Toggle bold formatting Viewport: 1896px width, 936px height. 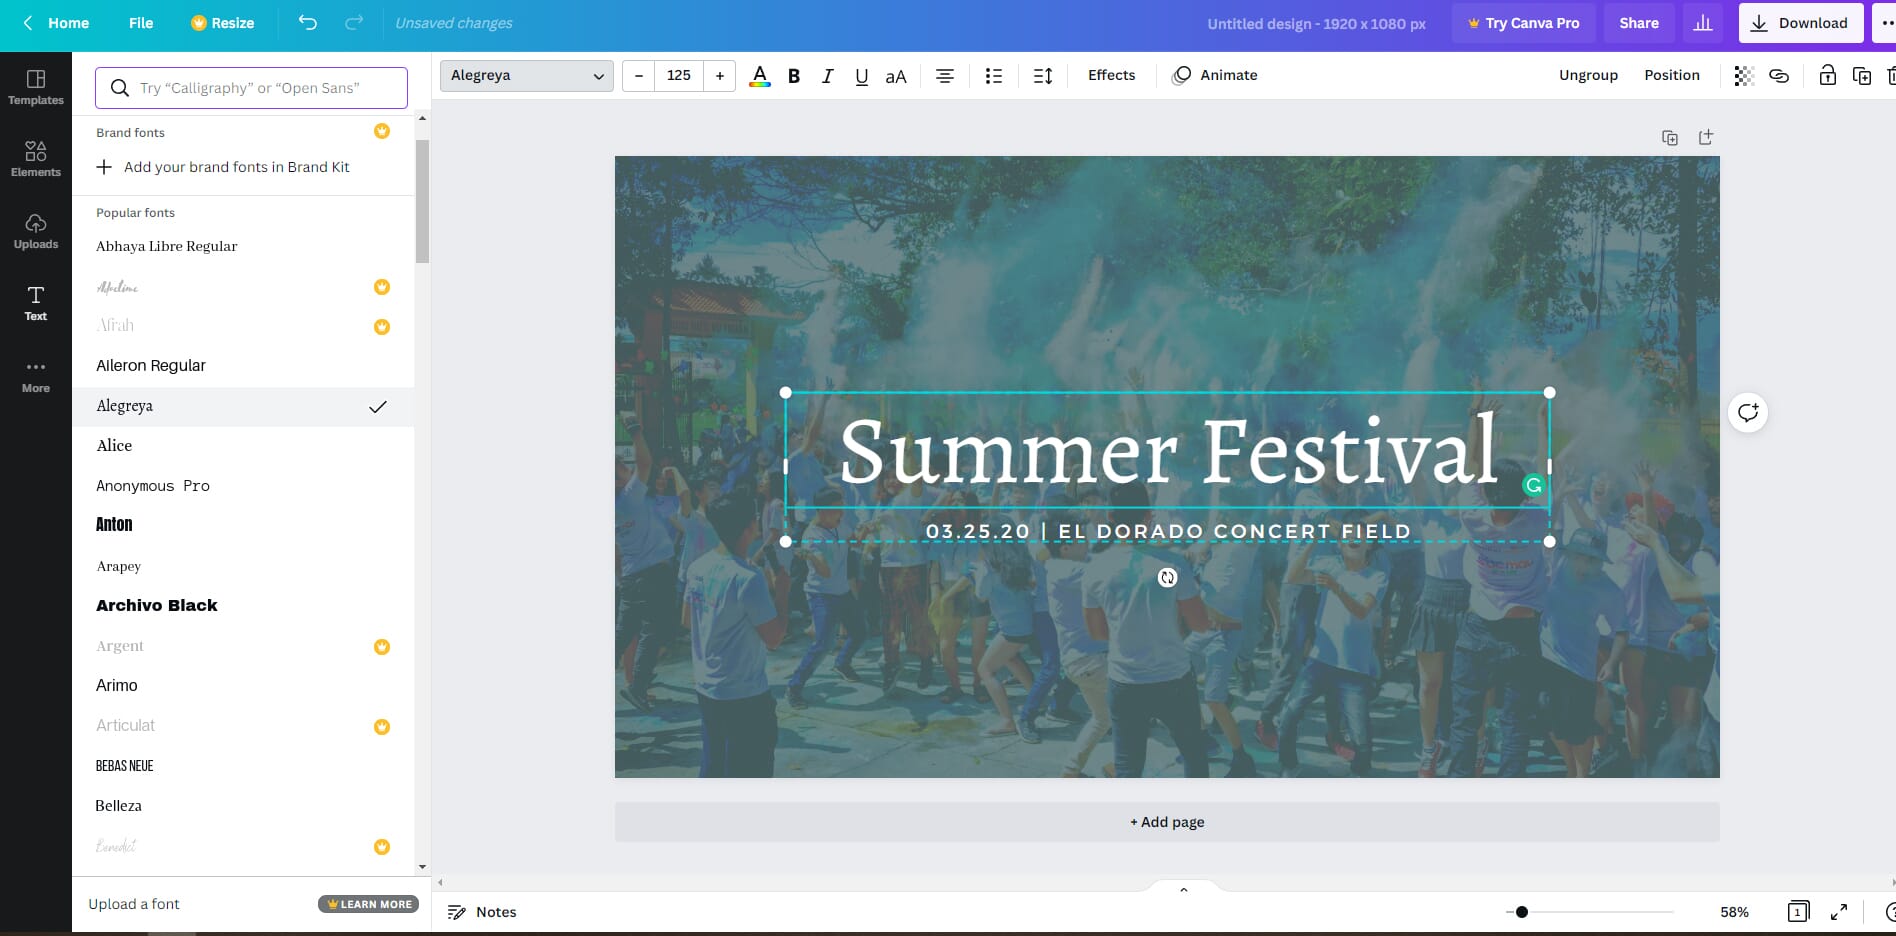click(794, 76)
